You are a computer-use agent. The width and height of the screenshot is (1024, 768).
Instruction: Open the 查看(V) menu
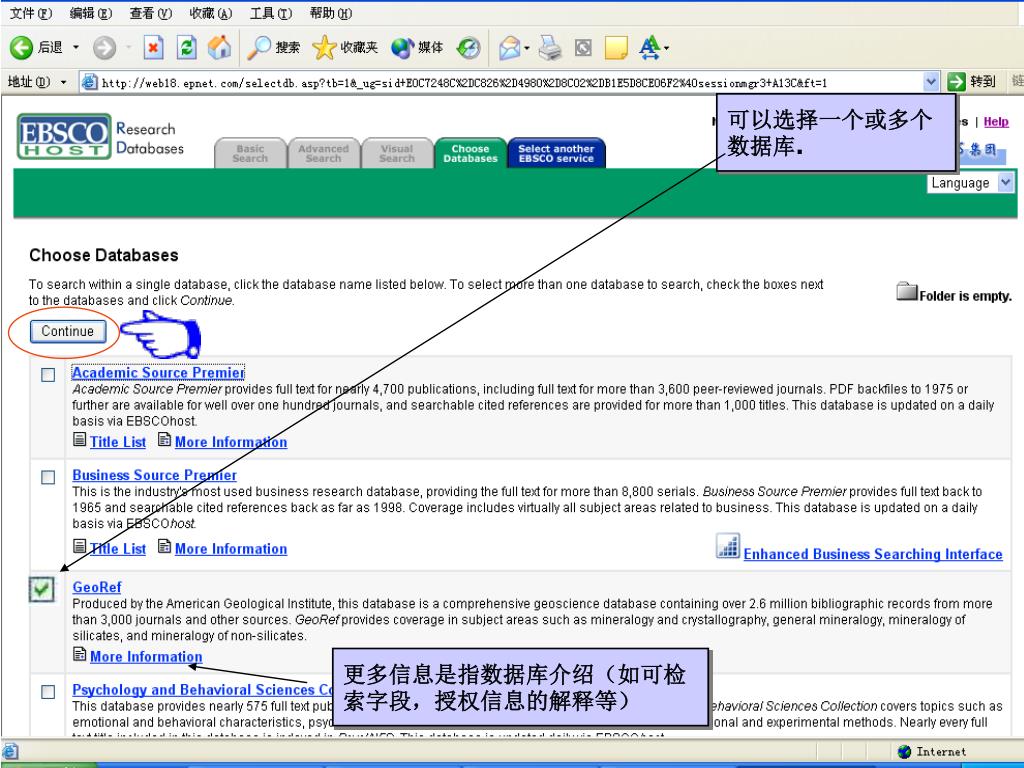tap(151, 13)
